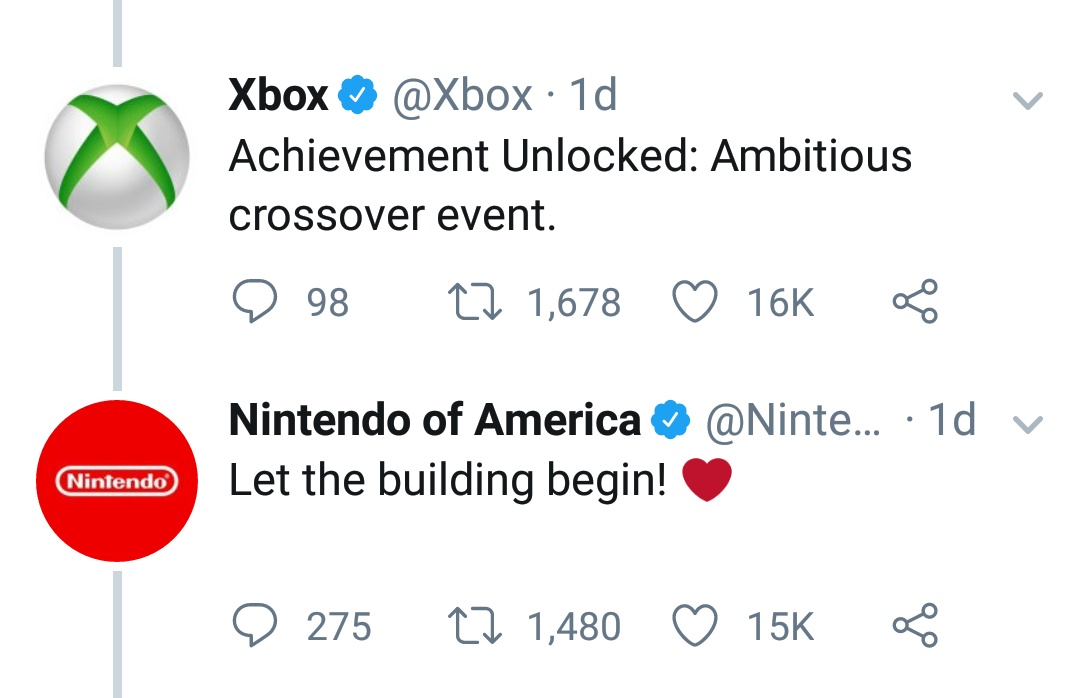Open the @Xbox handle link
This screenshot has width=1079, height=698.
click(x=461, y=96)
